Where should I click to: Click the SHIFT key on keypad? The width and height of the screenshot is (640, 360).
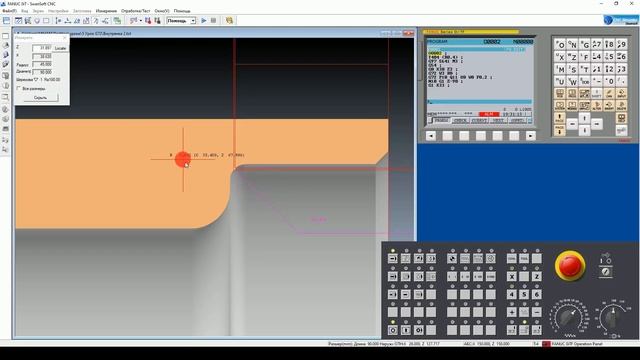pos(597,93)
